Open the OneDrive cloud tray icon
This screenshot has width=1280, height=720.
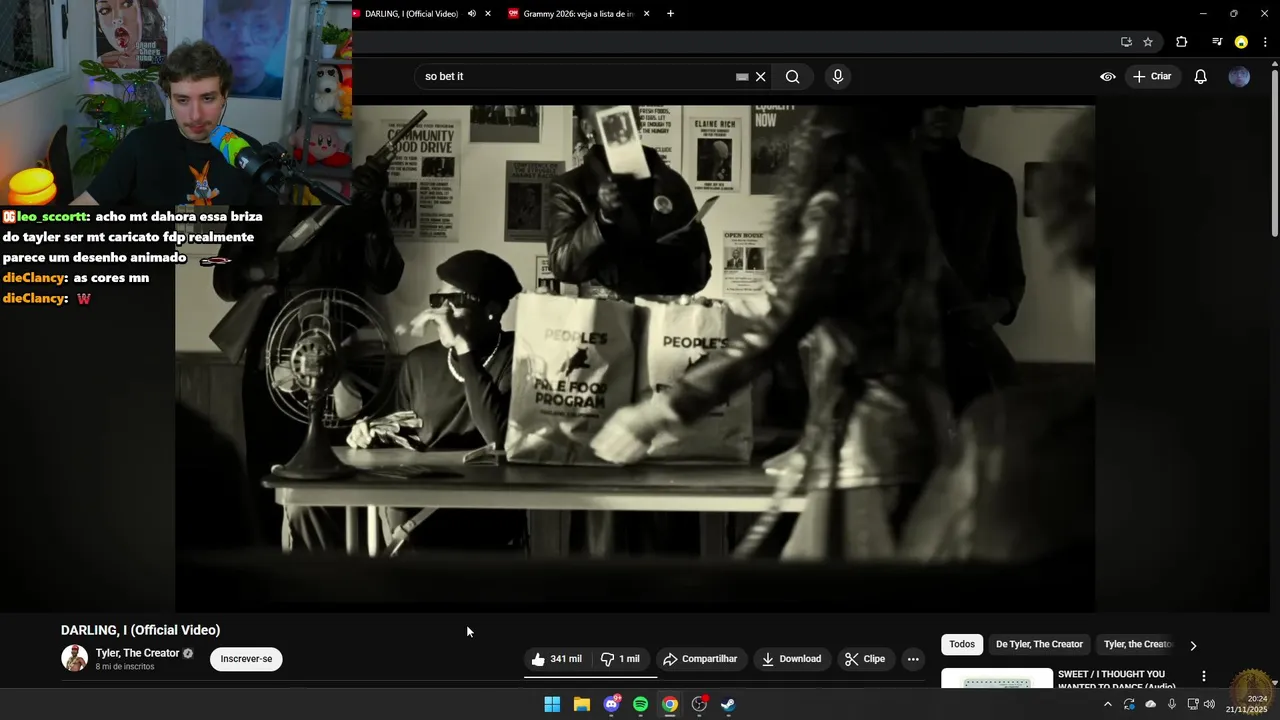[1150, 705]
